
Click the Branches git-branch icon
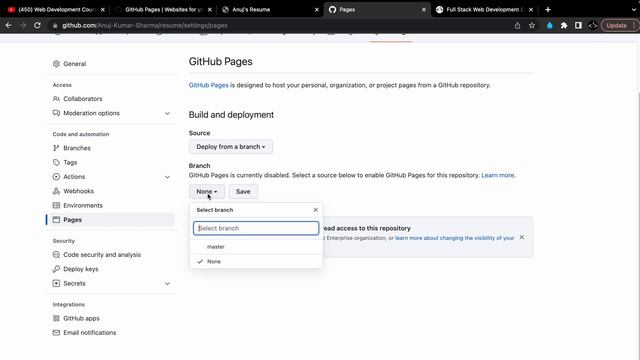click(56, 148)
